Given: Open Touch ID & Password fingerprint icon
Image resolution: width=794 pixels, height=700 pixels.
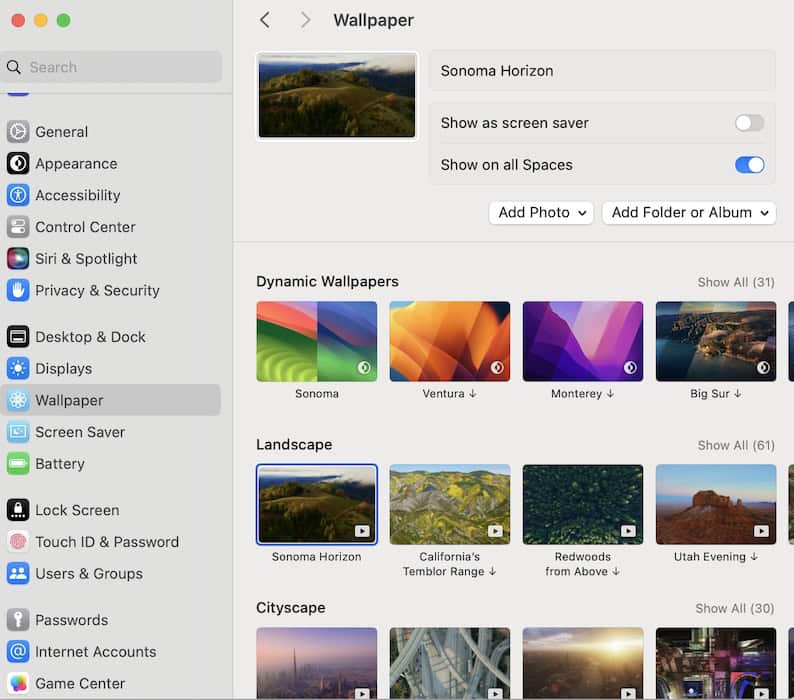Looking at the screenshot, I should point(18,541).
